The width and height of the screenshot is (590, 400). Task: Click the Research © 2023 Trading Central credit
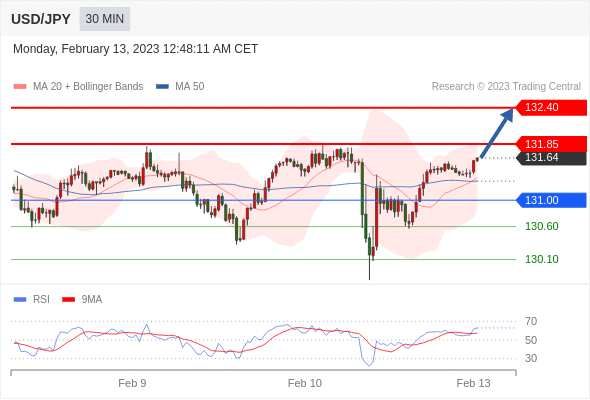[506, 87]
